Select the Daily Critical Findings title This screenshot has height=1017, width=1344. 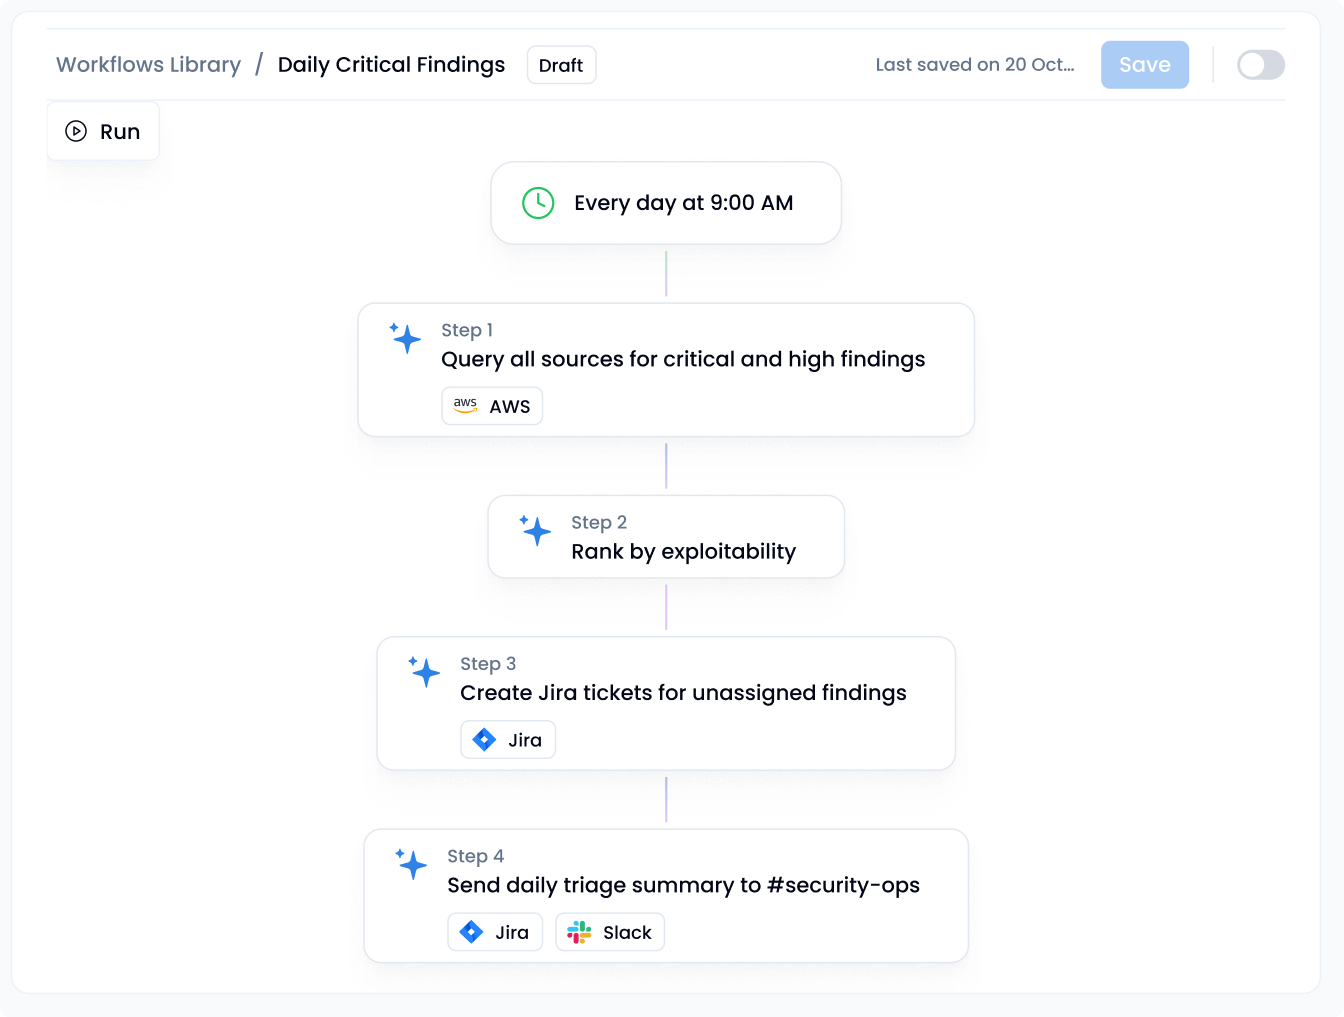(391, 65)
